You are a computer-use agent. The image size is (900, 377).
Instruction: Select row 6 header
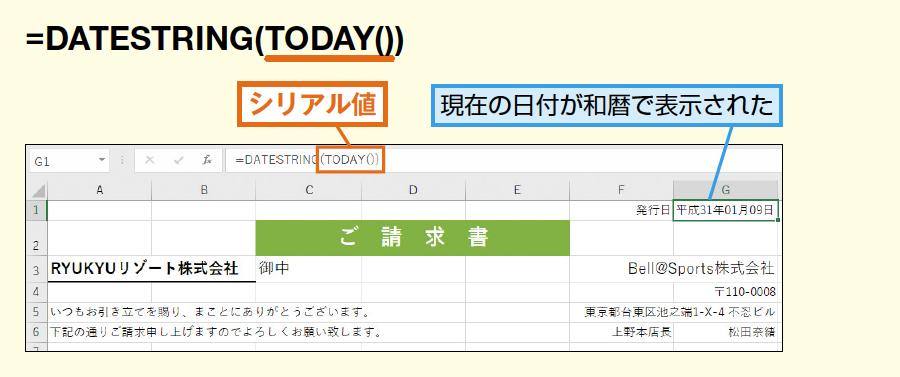point(37,332)
